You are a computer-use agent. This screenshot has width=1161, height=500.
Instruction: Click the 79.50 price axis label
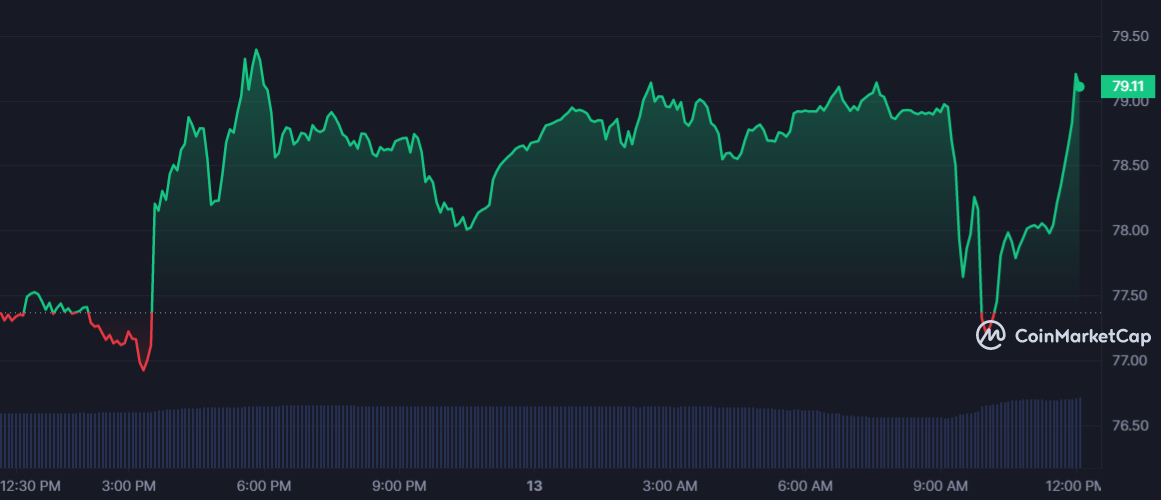coord(1128,36)
